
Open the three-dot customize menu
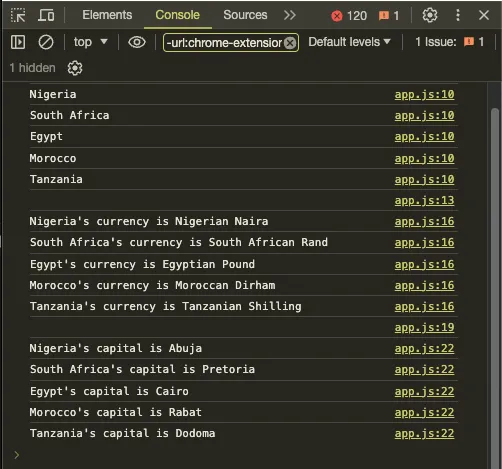pyautogui.click(x=458, y=15)
